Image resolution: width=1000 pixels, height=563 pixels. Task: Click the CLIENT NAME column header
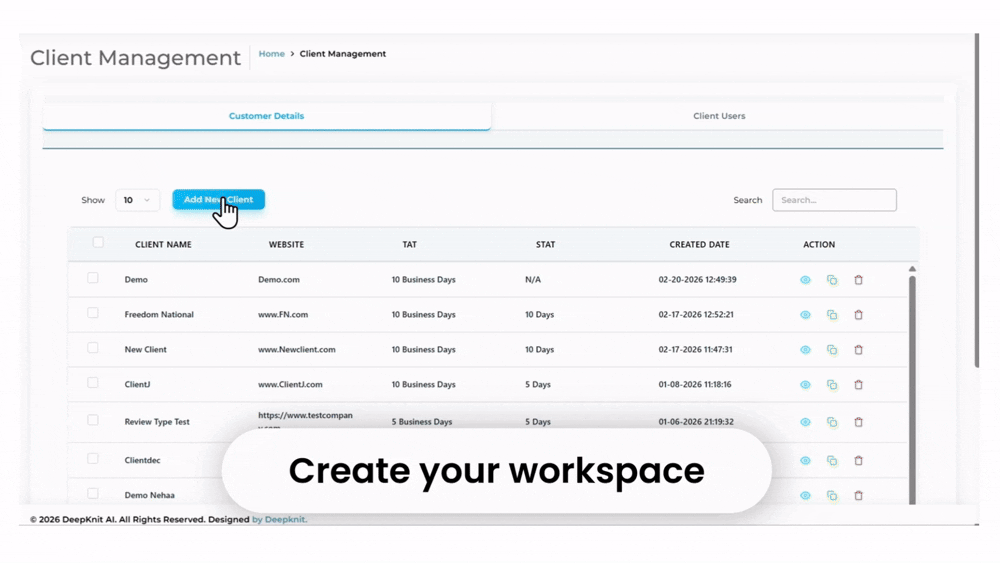click(163, 245)
